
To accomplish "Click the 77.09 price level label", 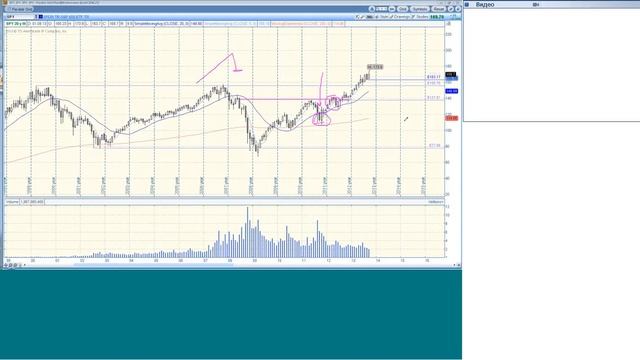I will coord(435,146).
